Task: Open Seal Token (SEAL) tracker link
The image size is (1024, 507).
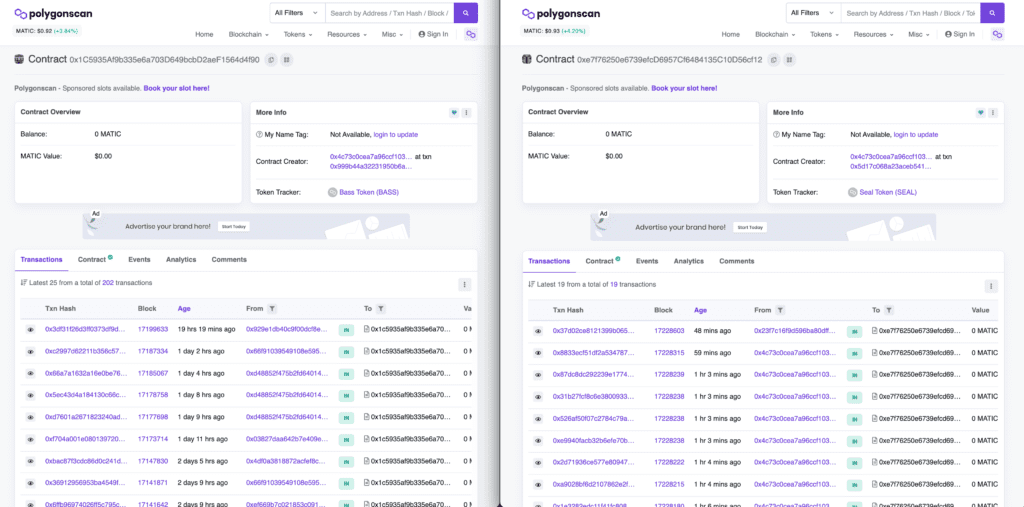Action: coord(886,193)
